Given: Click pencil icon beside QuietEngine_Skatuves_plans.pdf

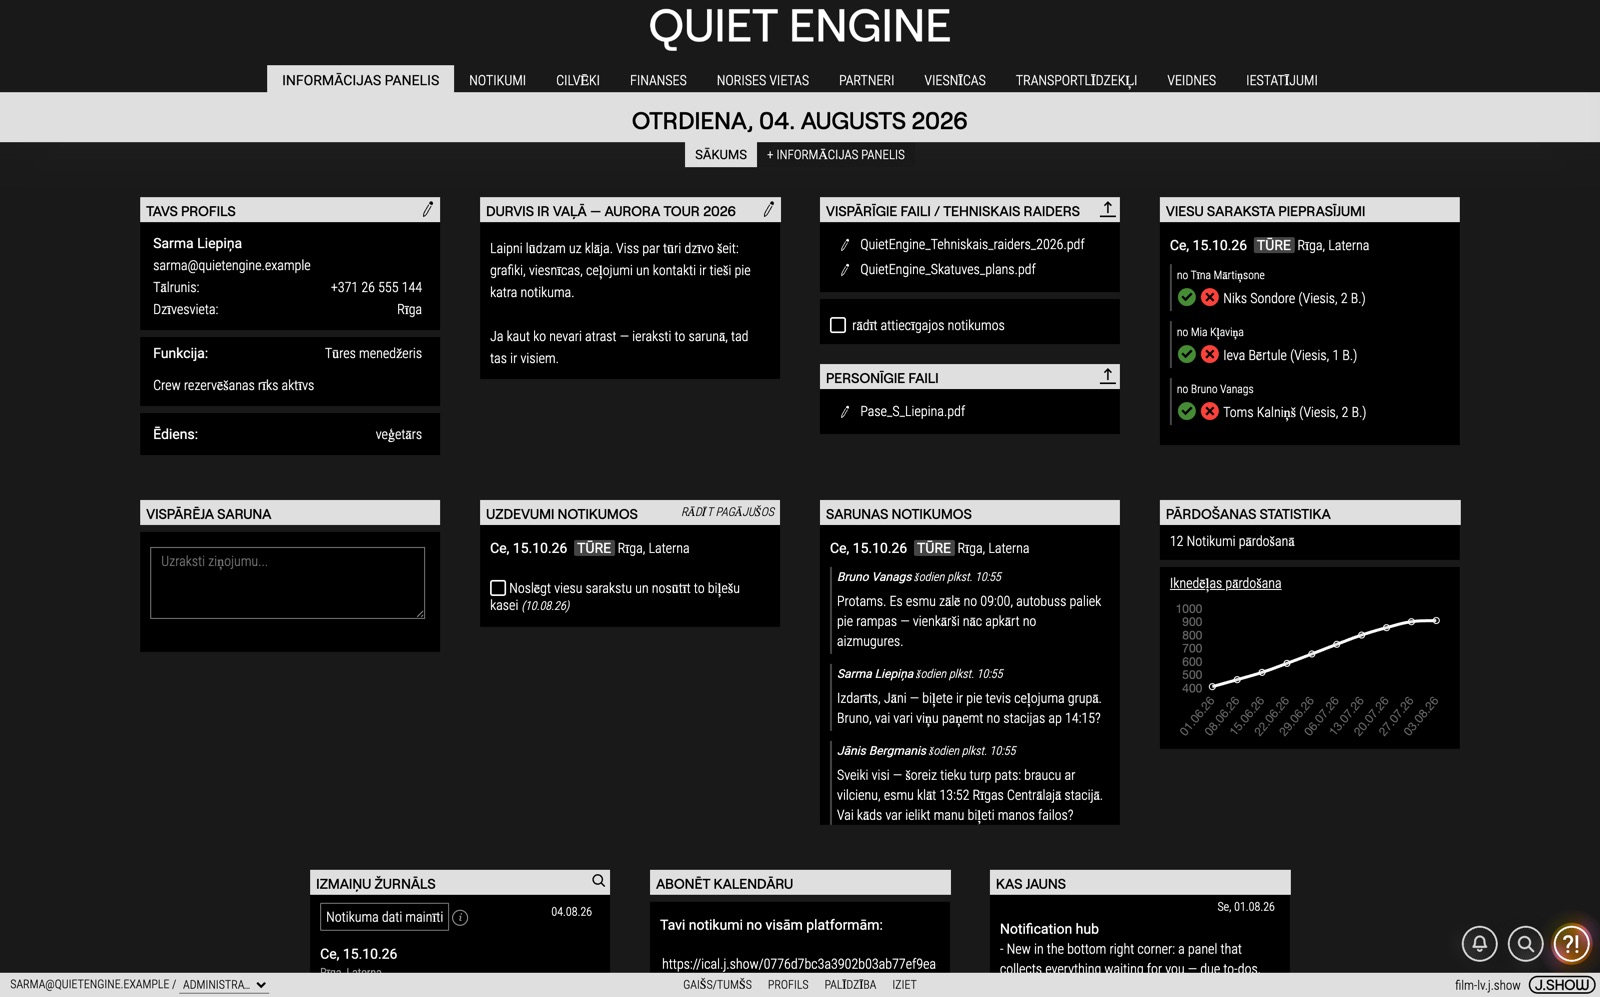Looking at the screenshot, I should pyautogui.click(x=845, y=270).
